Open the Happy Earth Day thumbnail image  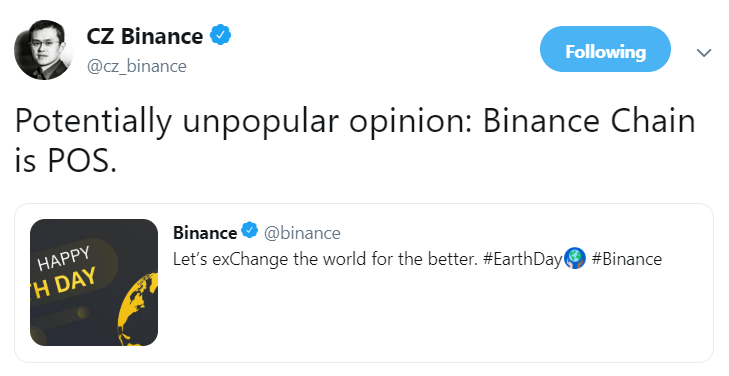94,282
